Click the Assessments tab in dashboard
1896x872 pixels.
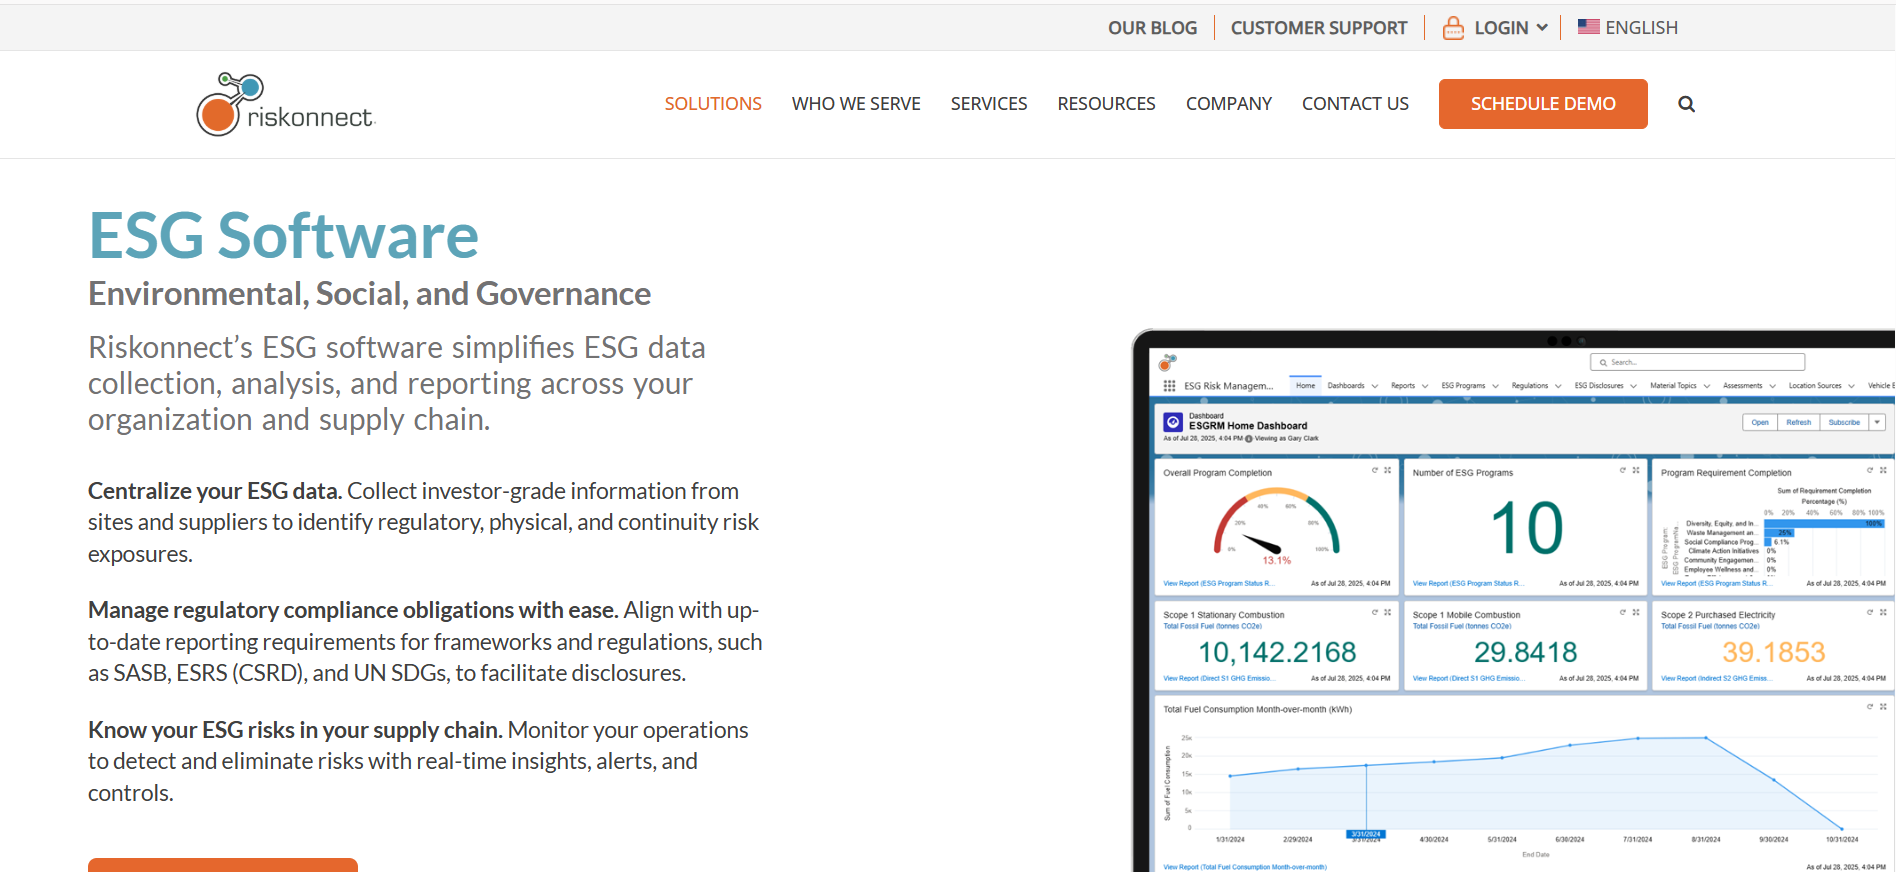click(1742, 386)
